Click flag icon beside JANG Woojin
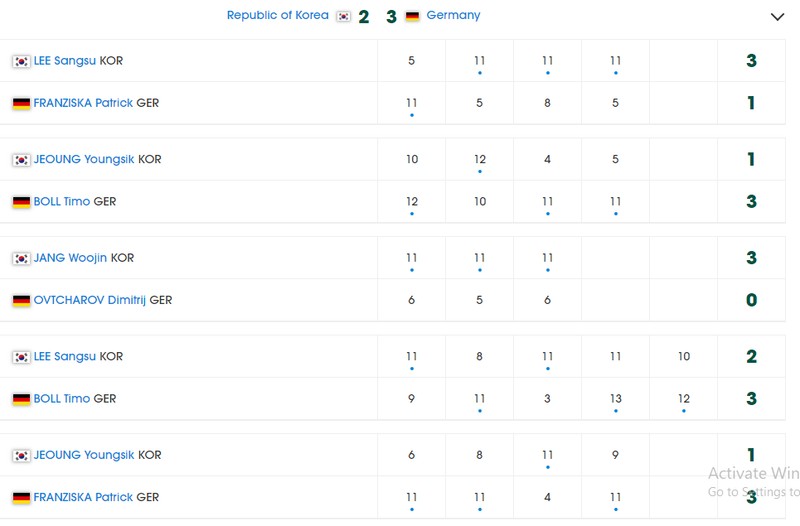The height and width of the screenshot is (526, 800). pyautogui.click(x=21, y=259)
